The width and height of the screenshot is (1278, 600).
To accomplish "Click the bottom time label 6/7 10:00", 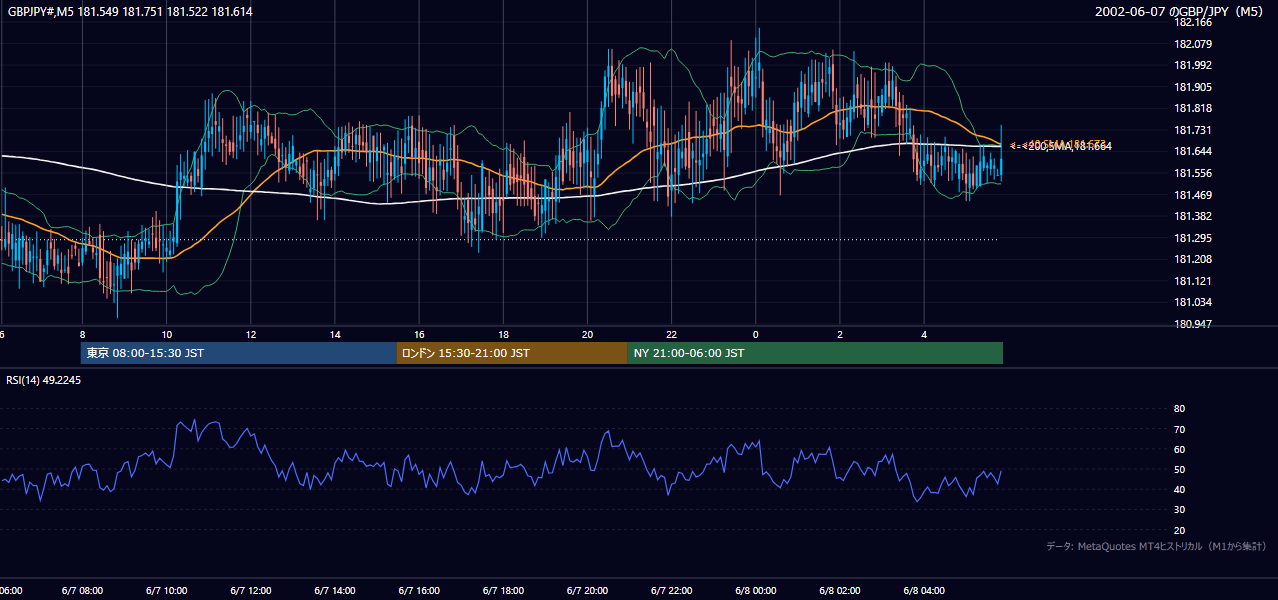I will coord(166,591).
